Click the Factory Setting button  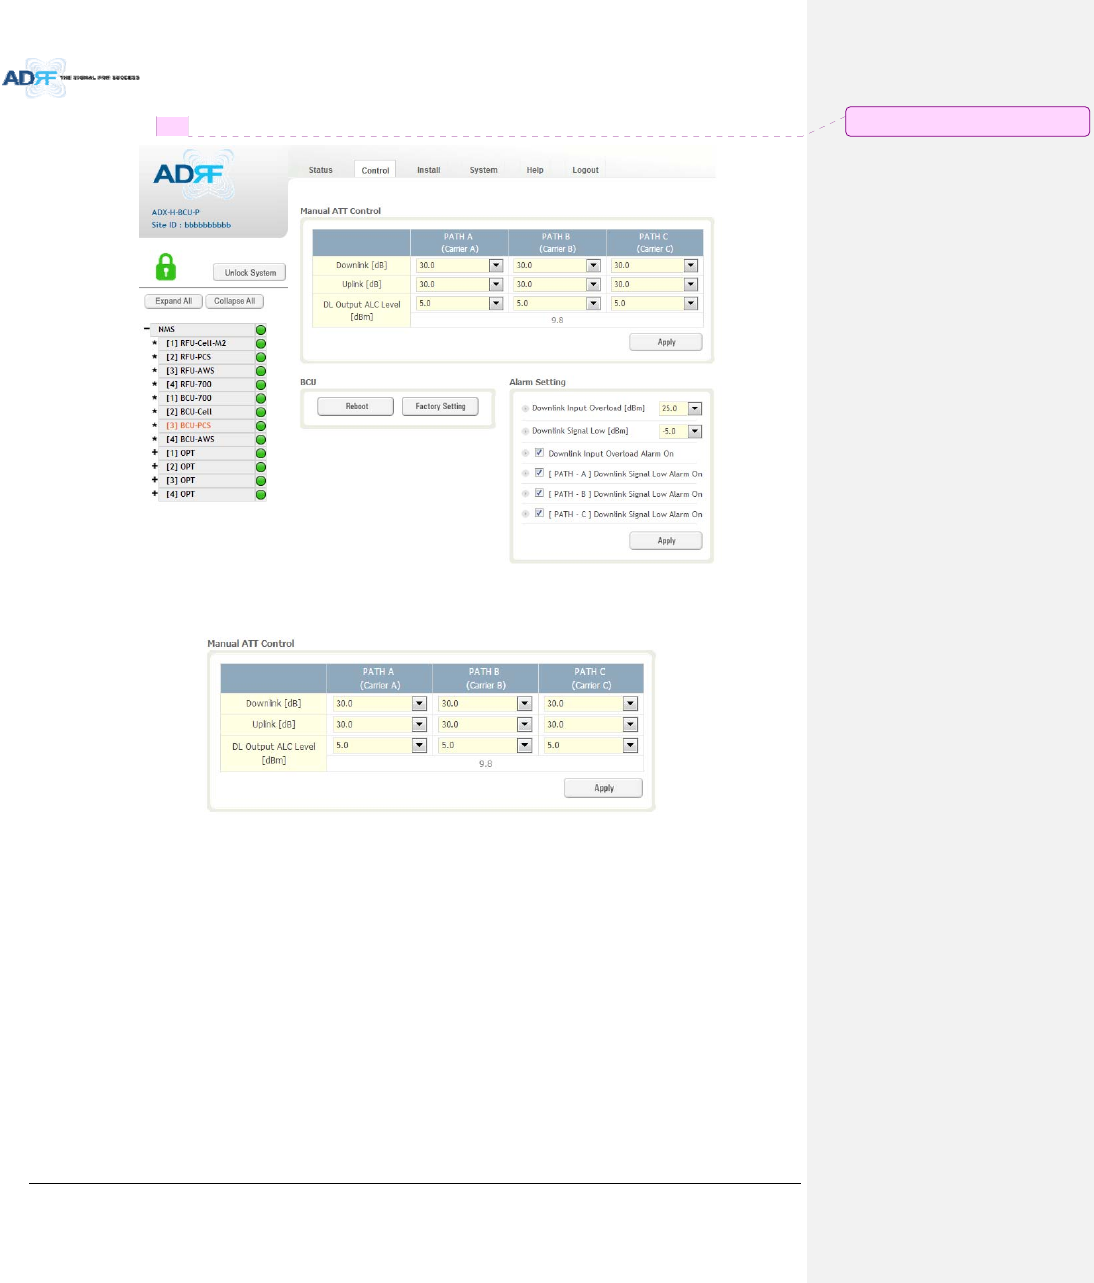pos(440,407)
